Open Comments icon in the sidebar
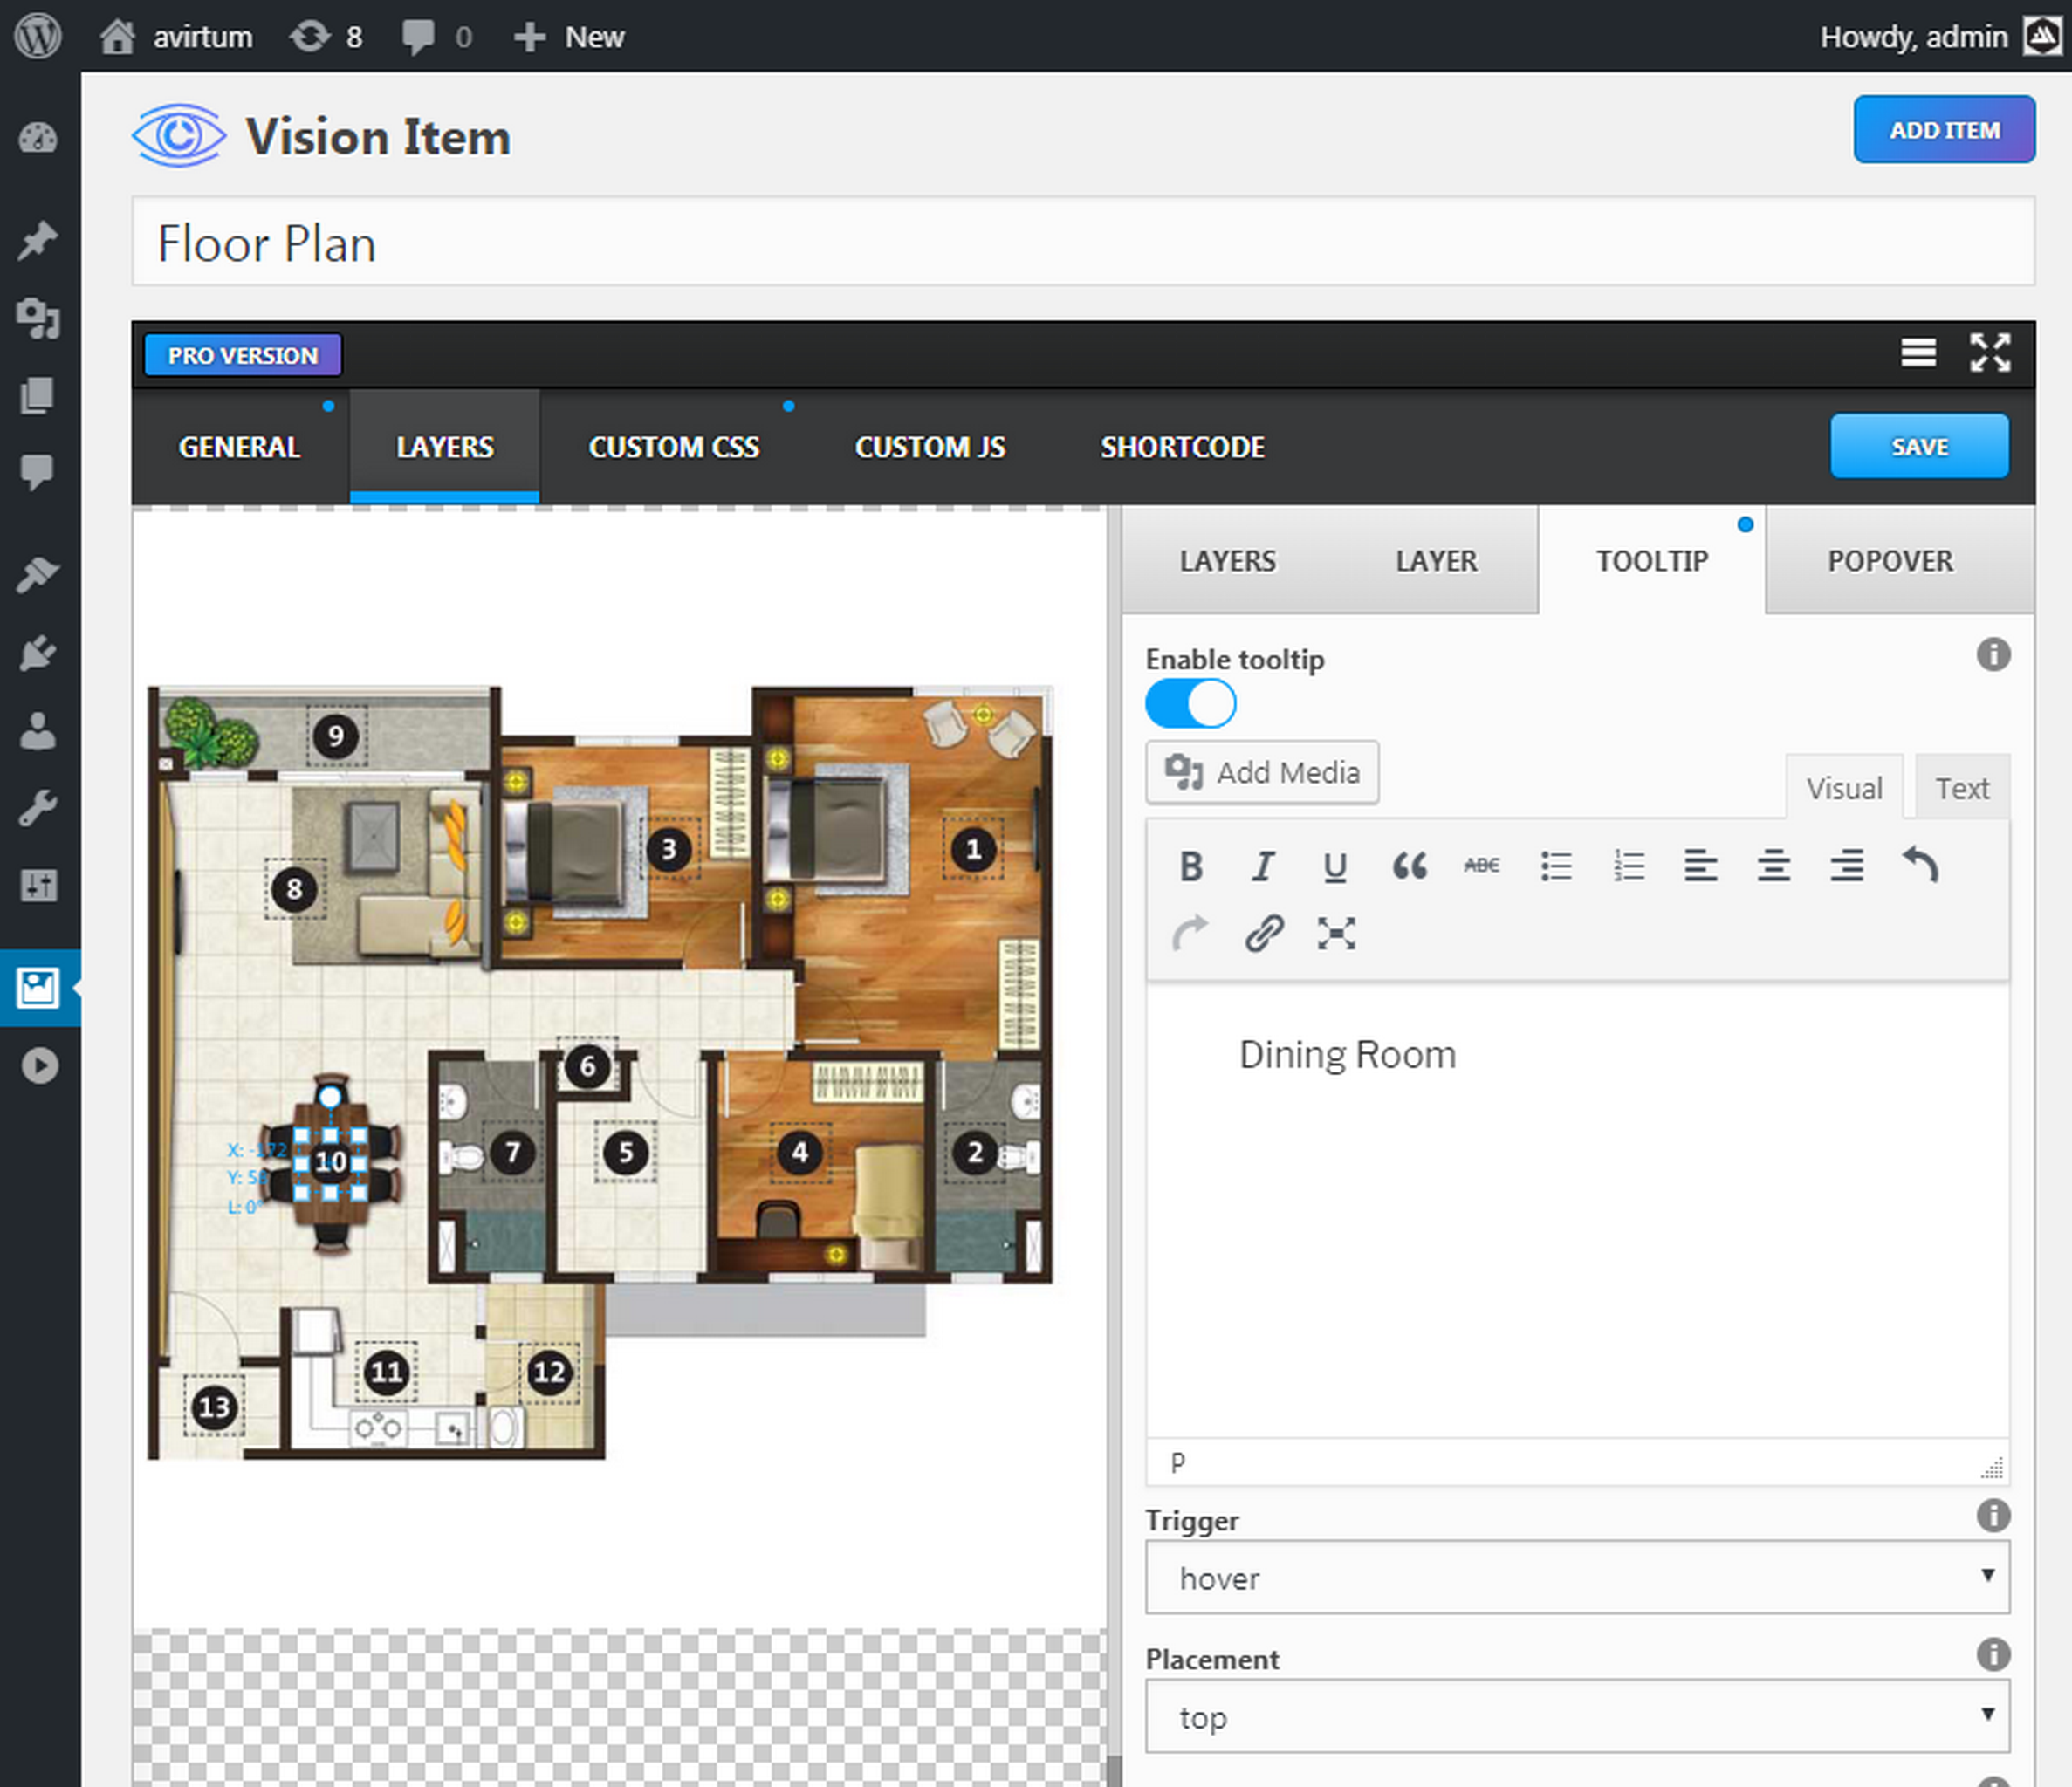The image size is (2072, 1787). 38,471
